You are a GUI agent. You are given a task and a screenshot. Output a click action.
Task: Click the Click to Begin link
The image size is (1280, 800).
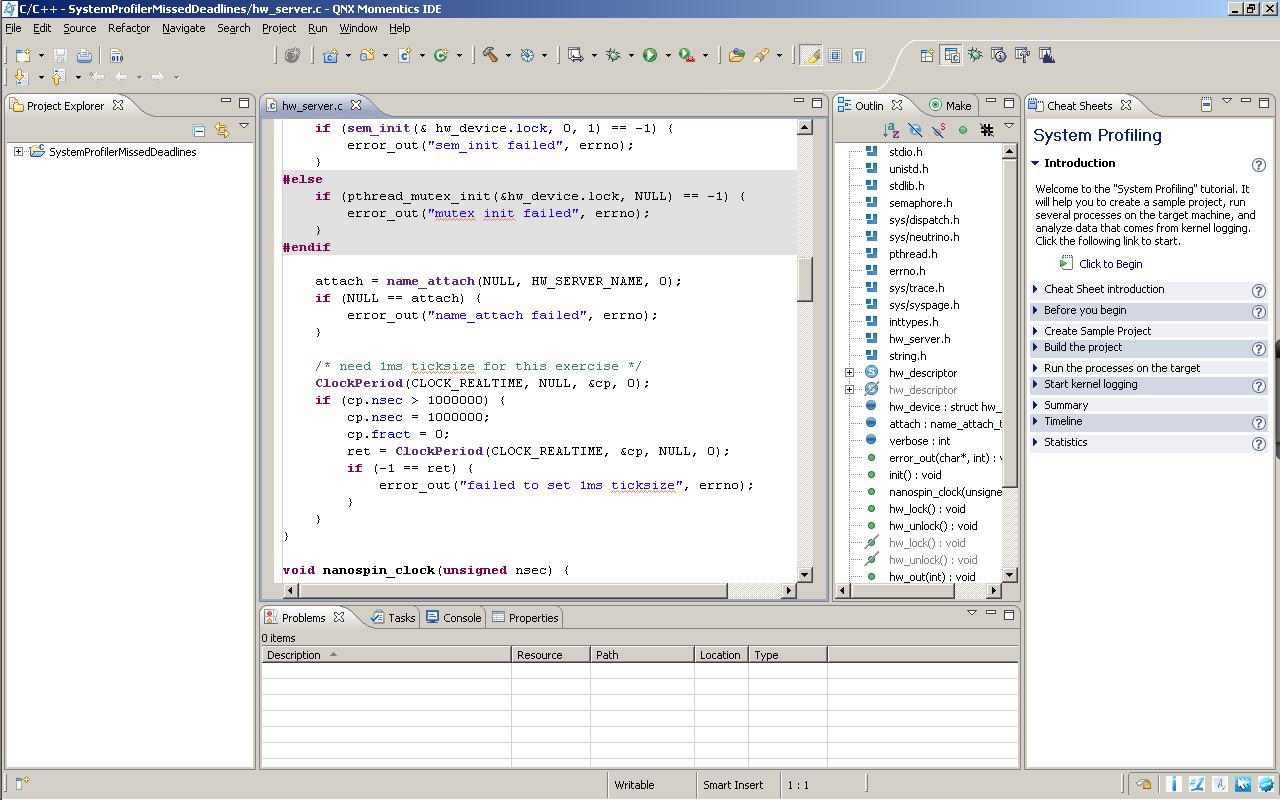coord(1110,264)
